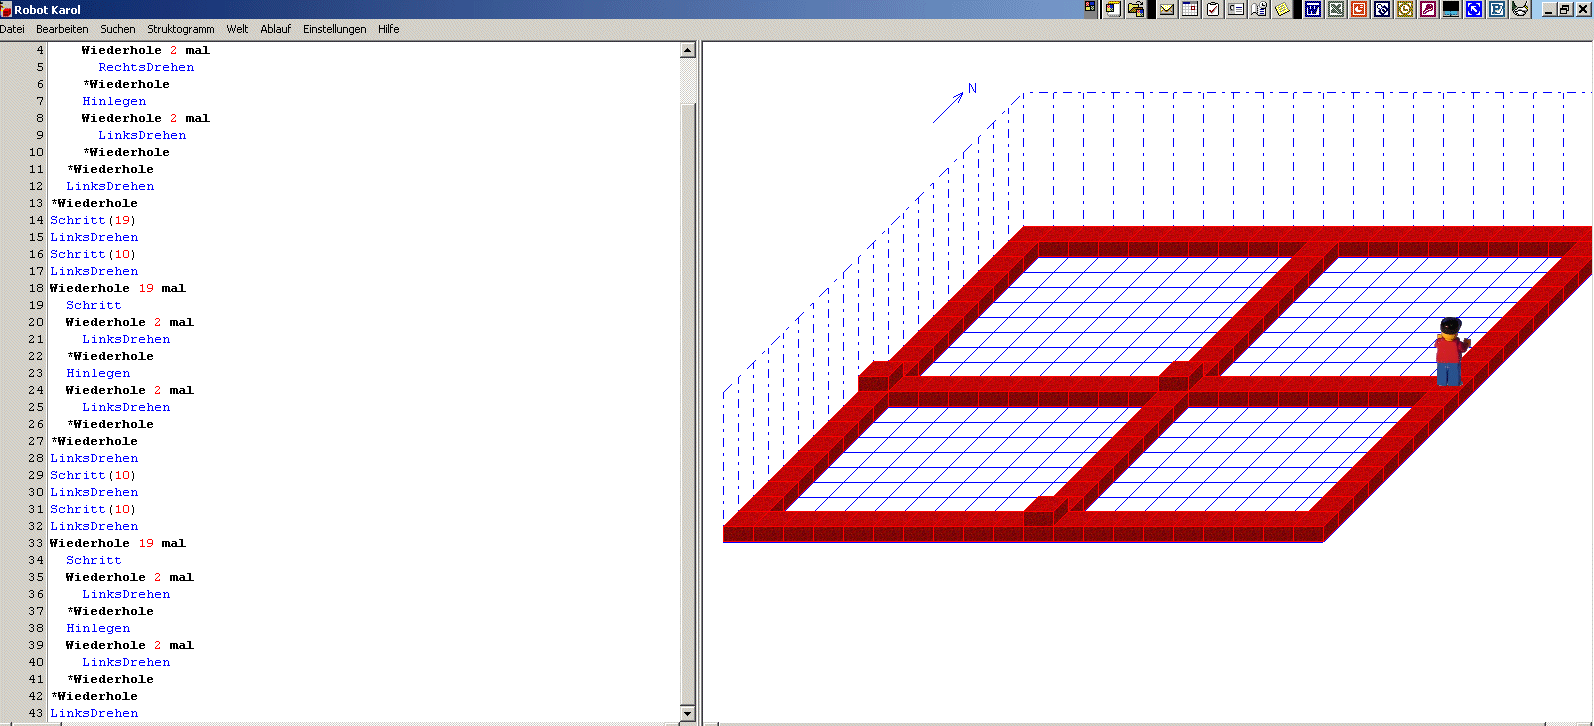The height and width of the screenshot is (726, 1594).
Task: Click the code editor scrollbar down arrow
Action: [687, 713]
